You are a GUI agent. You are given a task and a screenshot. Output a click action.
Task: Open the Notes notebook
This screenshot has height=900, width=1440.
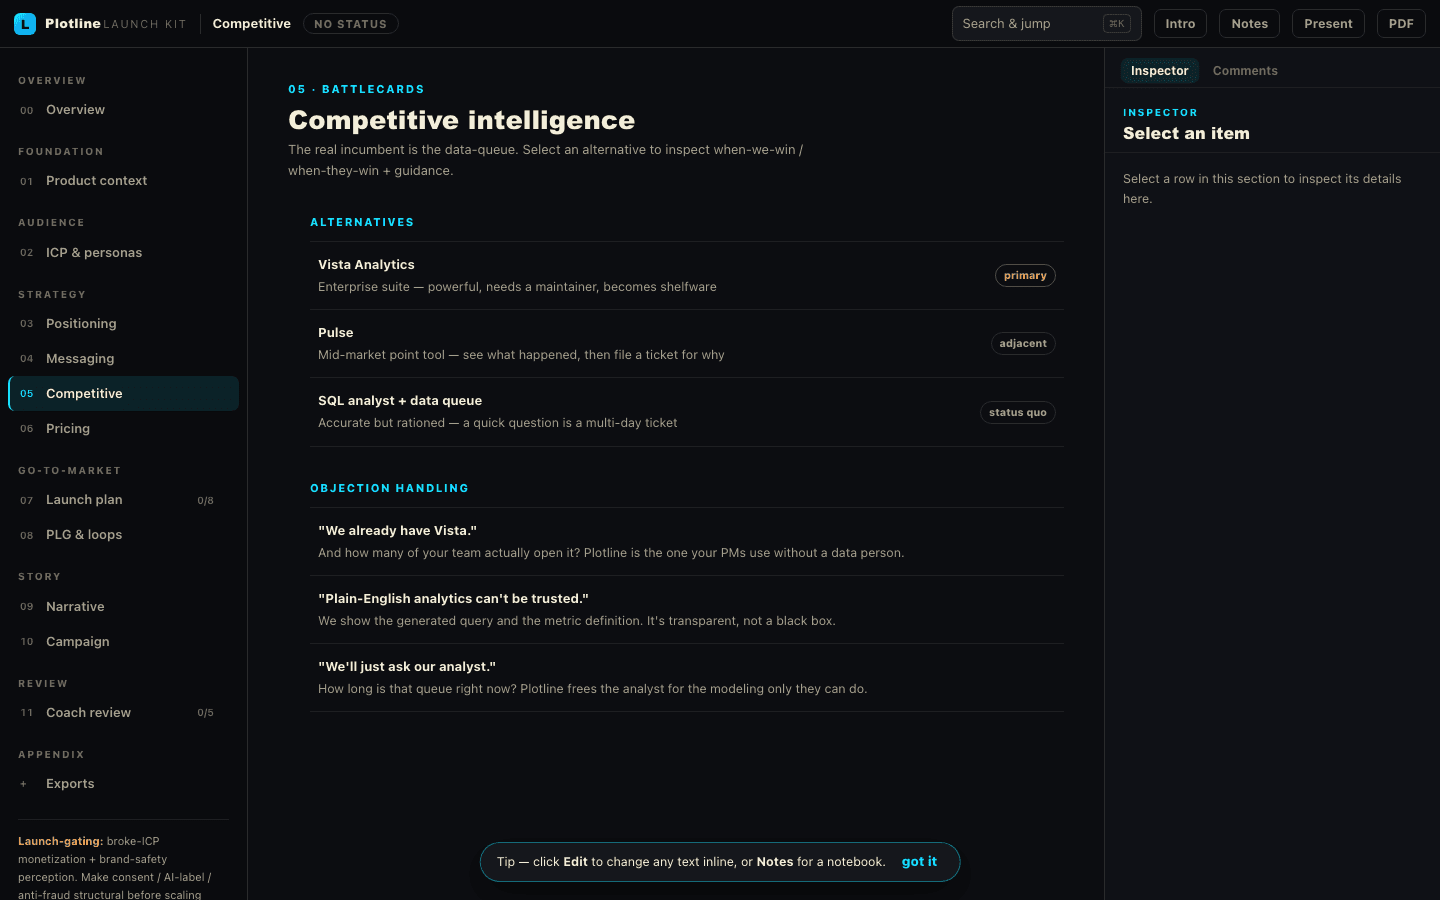coord(1249,24)
